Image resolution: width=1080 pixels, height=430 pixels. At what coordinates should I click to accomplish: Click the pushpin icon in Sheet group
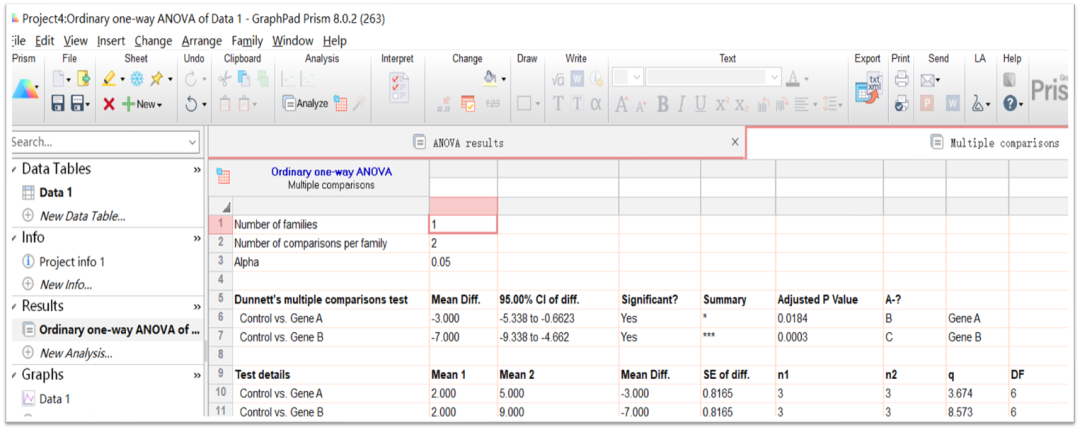[157, 80]
